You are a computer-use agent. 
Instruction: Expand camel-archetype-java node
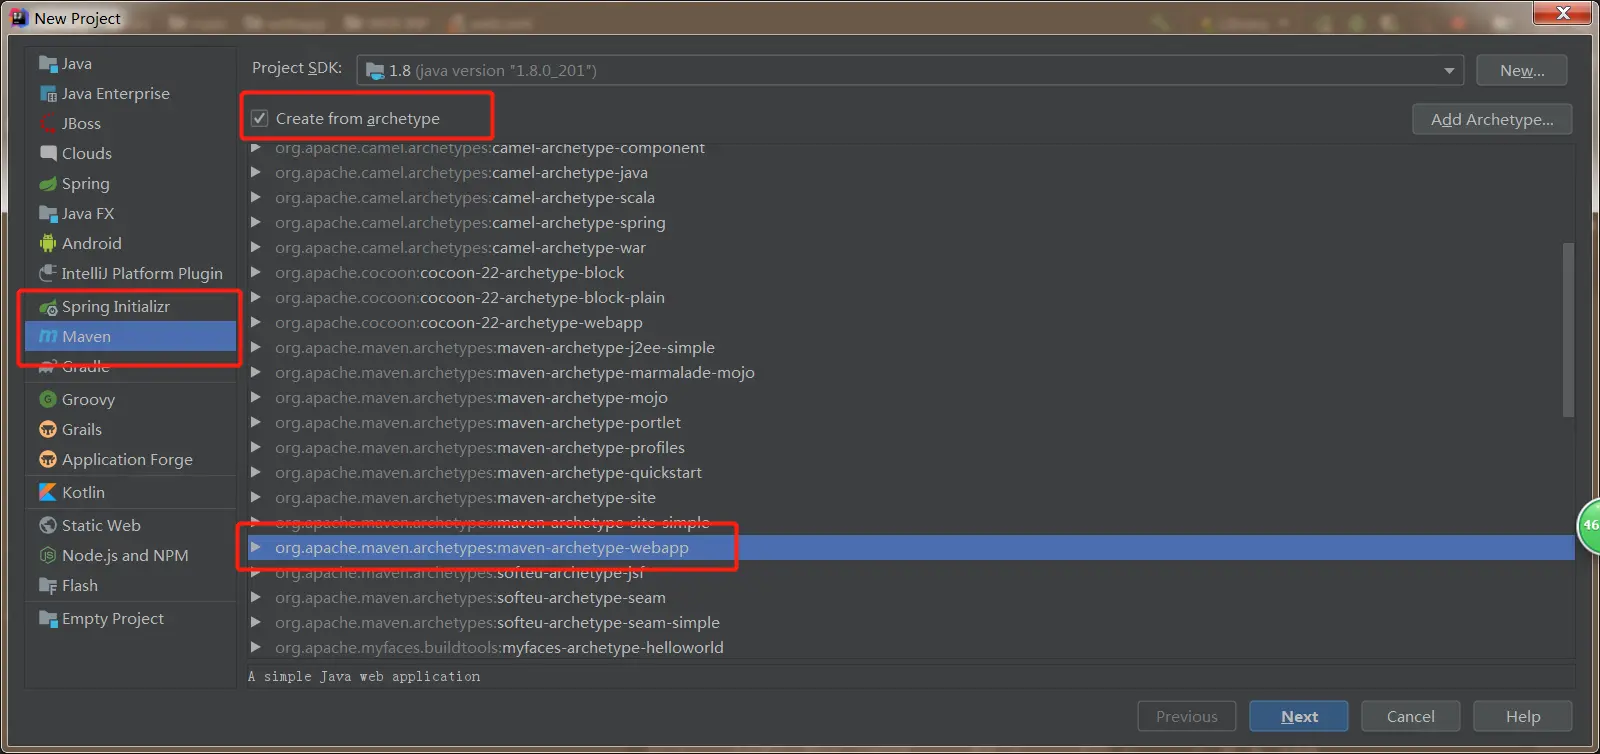[x=256, y=172]
